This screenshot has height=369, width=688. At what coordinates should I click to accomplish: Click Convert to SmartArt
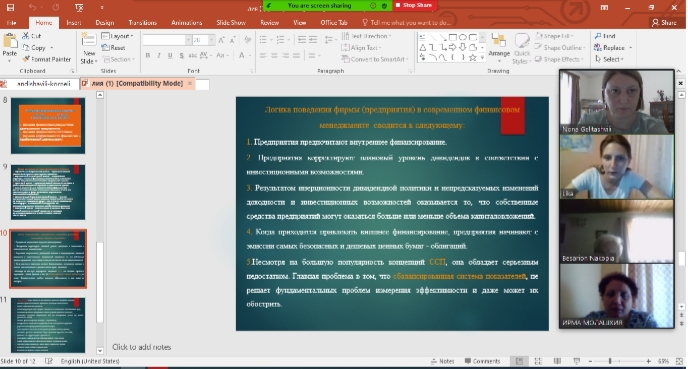coord(375,59)
